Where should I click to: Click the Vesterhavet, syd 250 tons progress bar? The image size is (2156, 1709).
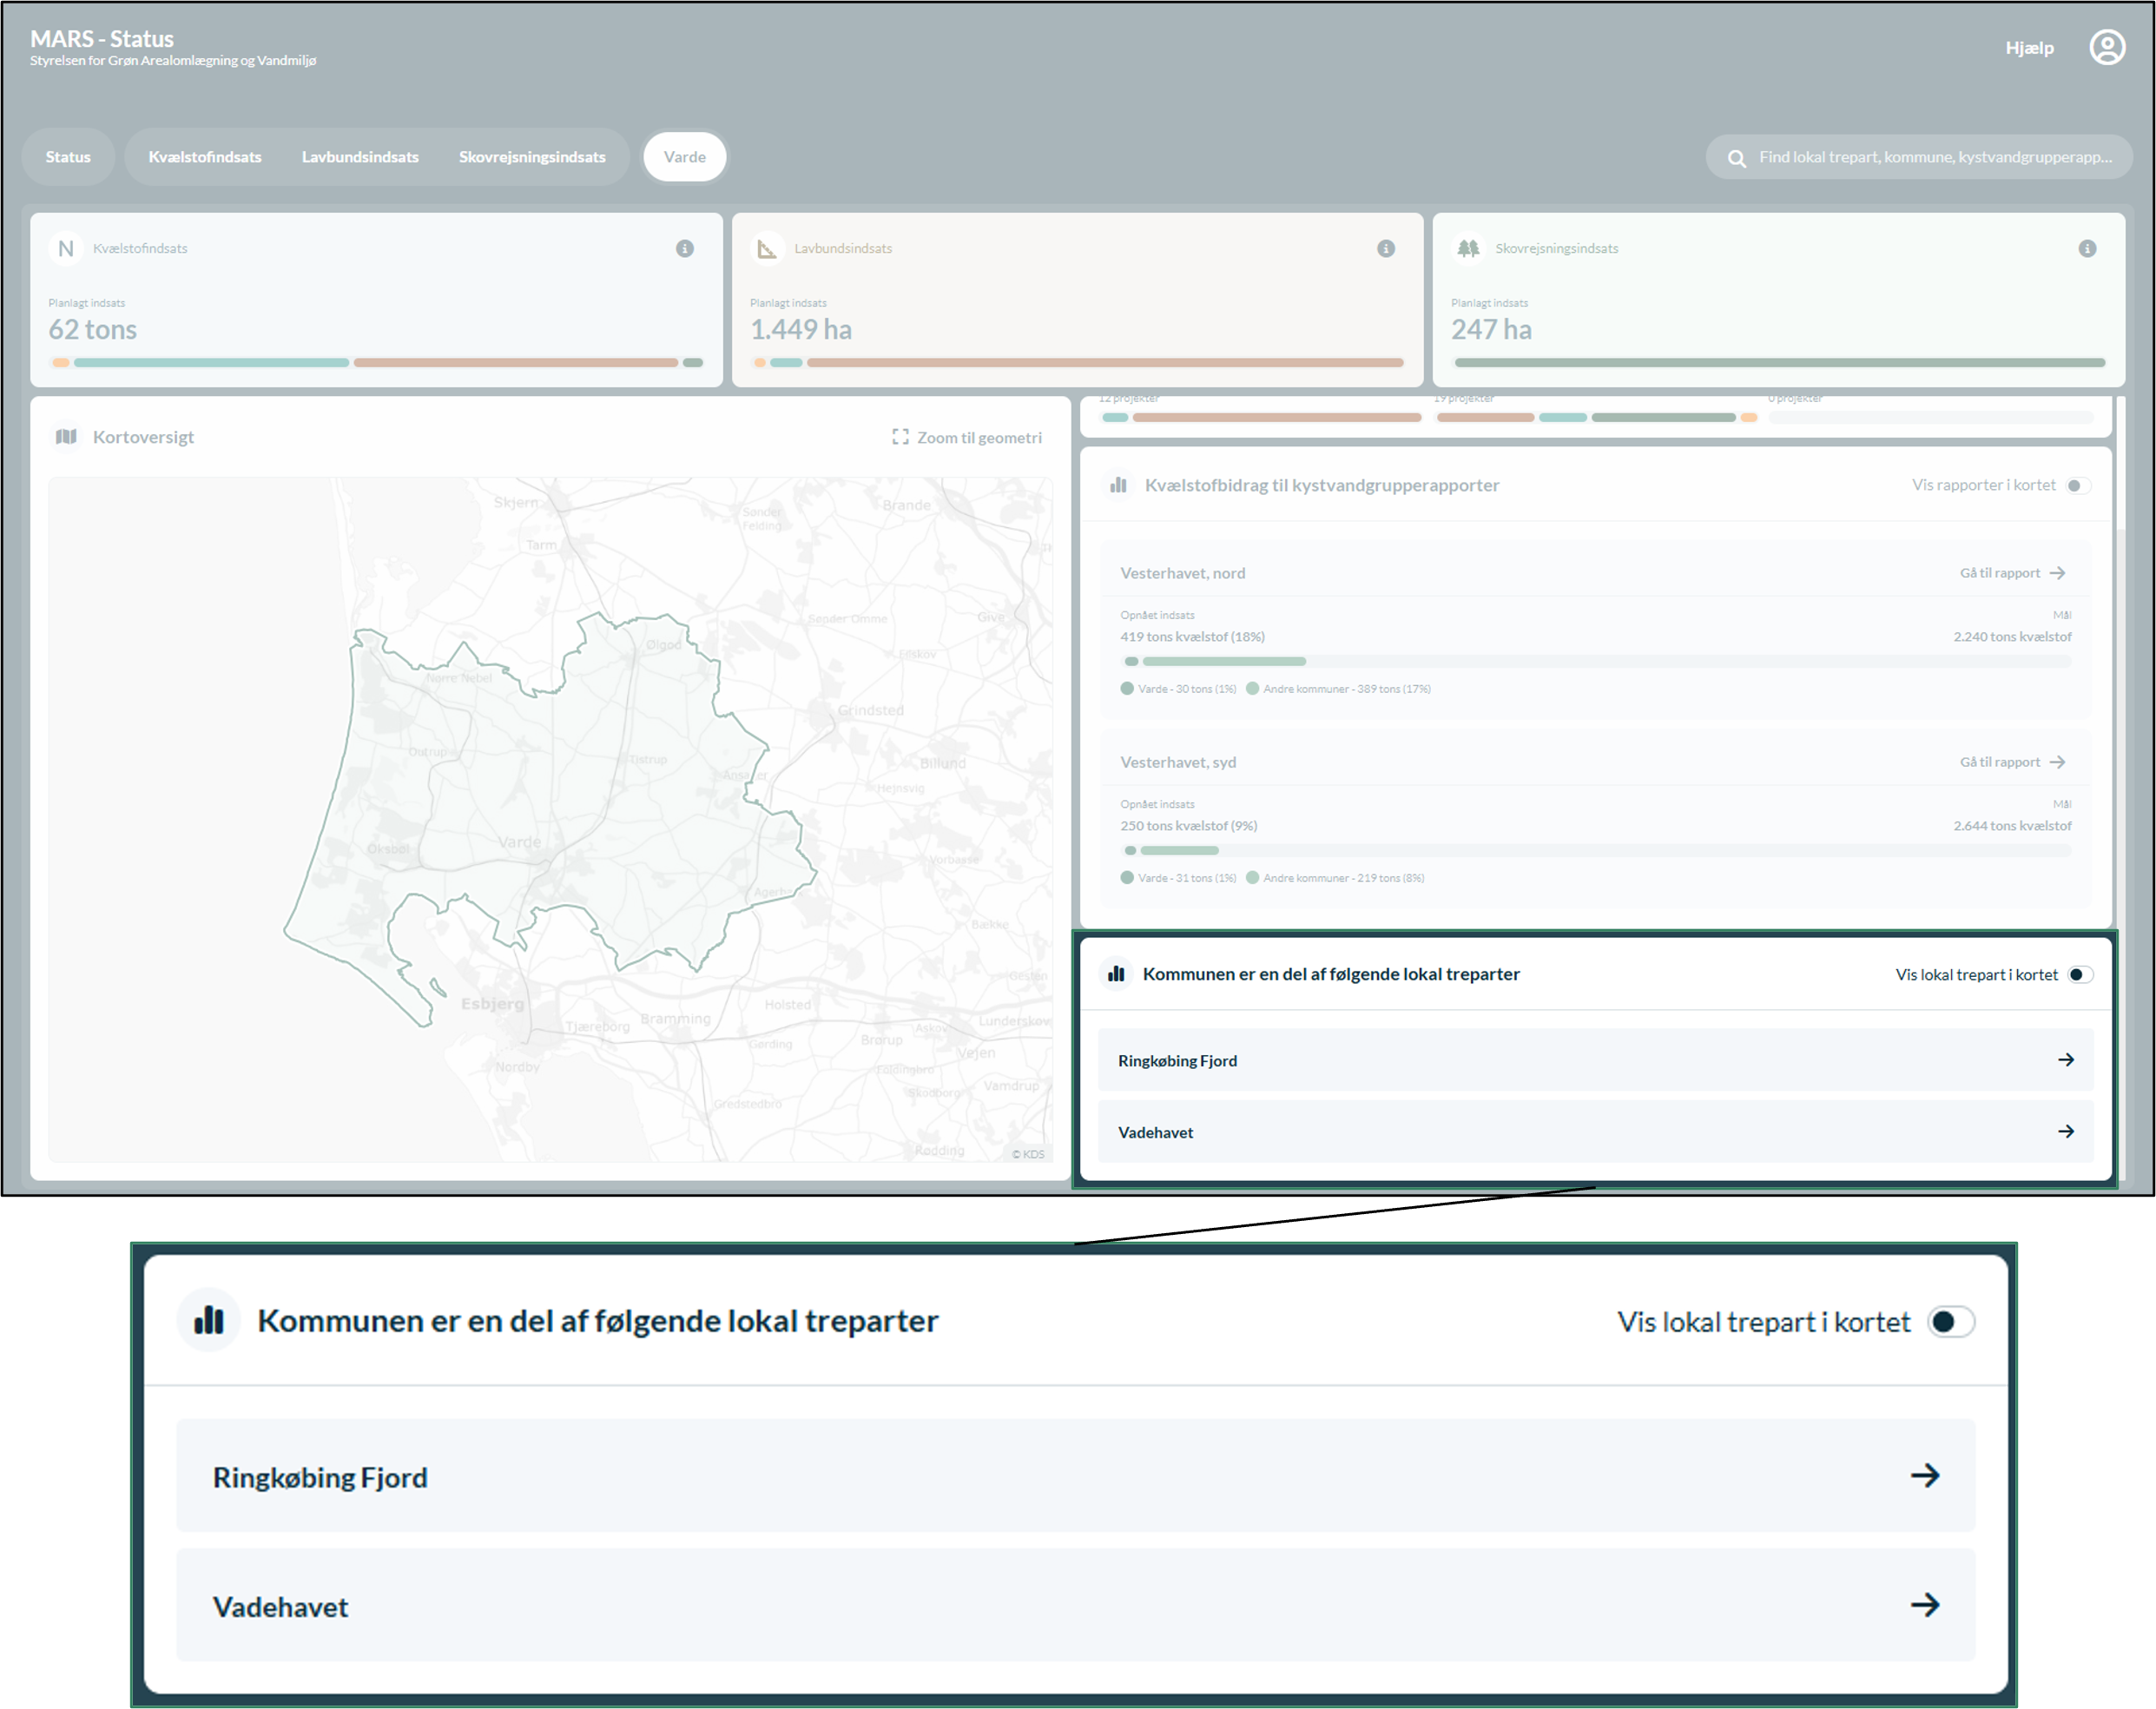coord(1596,850)
